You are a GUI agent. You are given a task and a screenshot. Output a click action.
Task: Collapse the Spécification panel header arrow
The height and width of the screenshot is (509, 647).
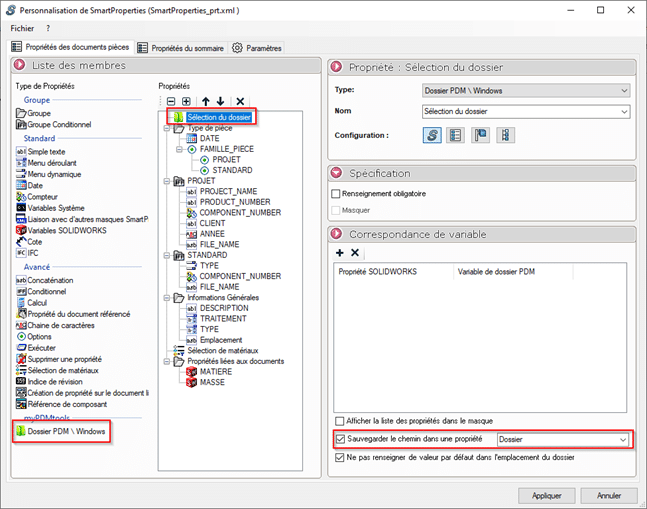pyautogui.click(x=337, y=173)
